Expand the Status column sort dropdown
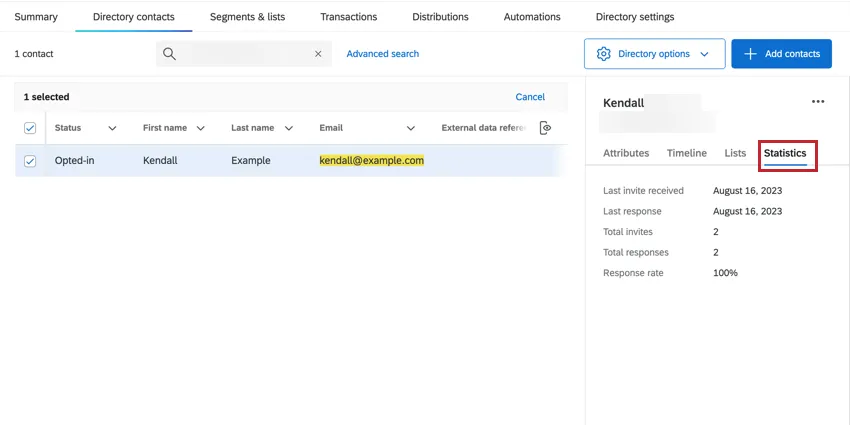This screenshot has height=425, width=850. click(112, 128)
